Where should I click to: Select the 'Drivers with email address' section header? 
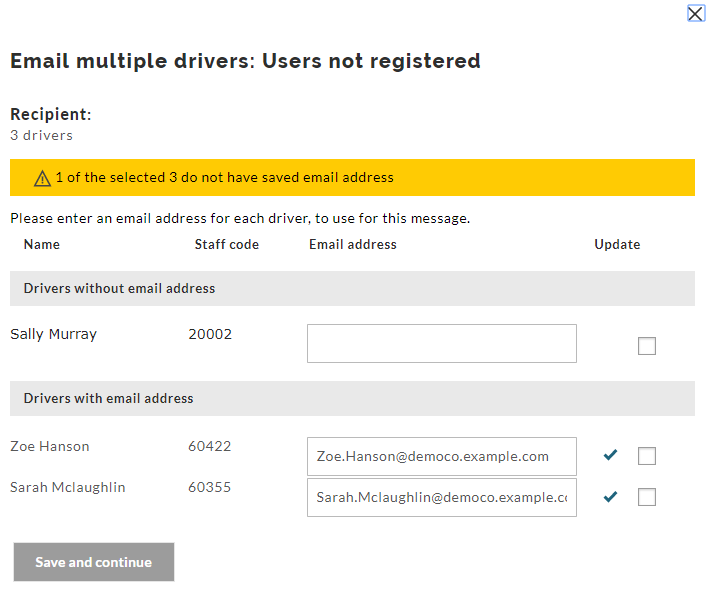tap(108, 398)
